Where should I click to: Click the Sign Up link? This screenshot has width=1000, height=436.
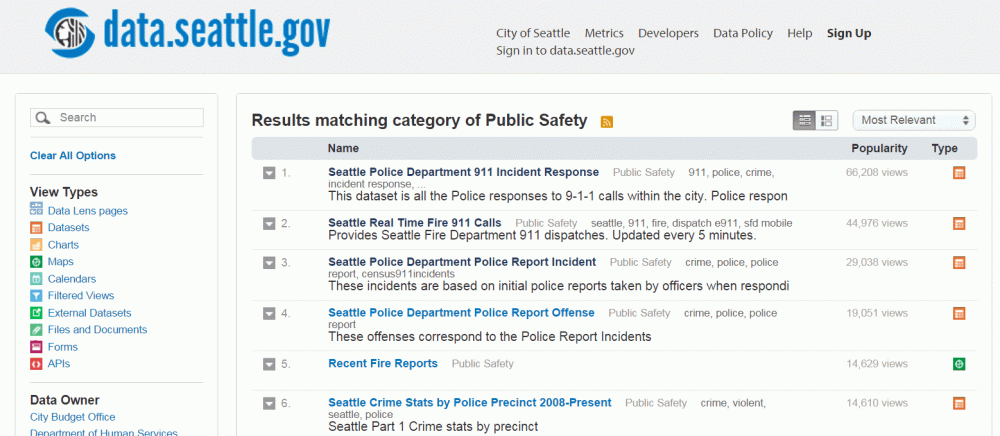pos(849,33)
